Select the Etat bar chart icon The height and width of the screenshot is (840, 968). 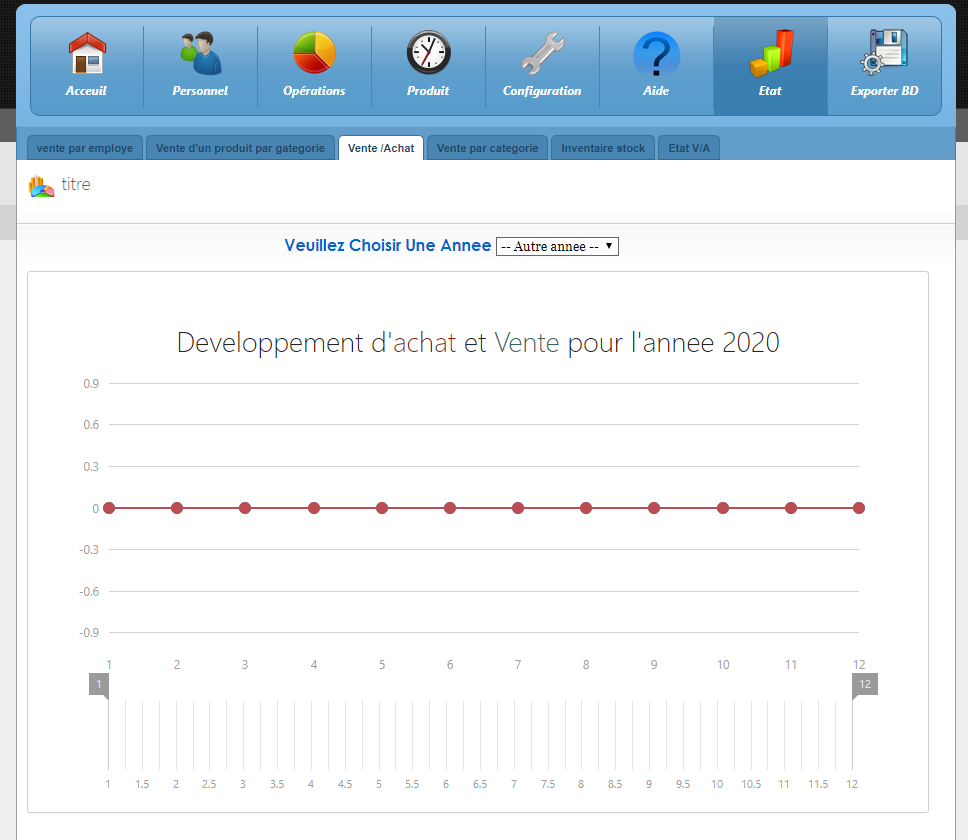(770, 54)
